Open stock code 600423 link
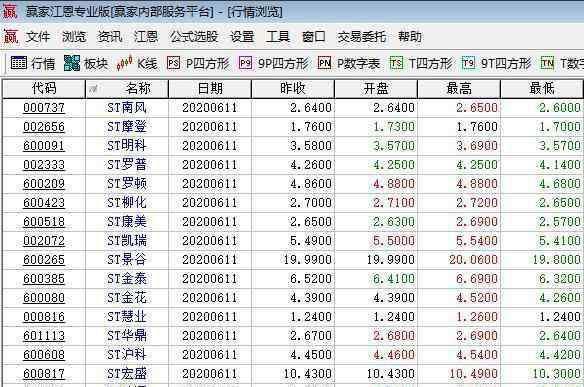 44,203
